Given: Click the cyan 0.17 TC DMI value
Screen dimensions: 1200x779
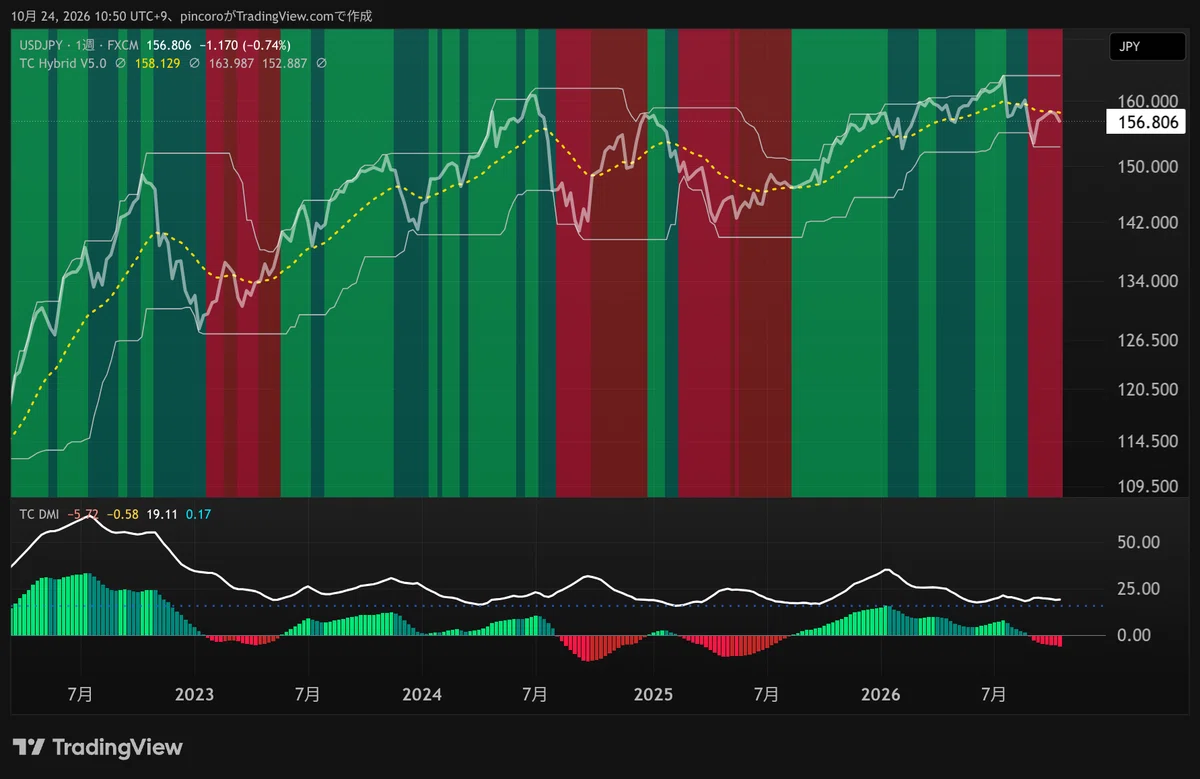Looking at the screenshot, I should point(198,514).
